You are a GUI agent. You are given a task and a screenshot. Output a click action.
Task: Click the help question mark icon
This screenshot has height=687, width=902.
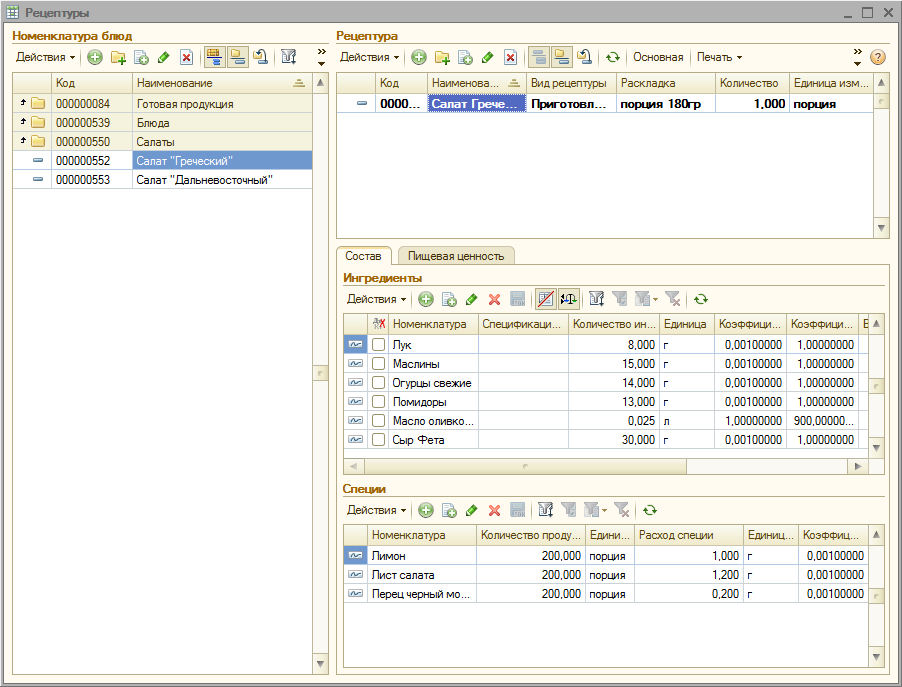click(x=878, y=58)
